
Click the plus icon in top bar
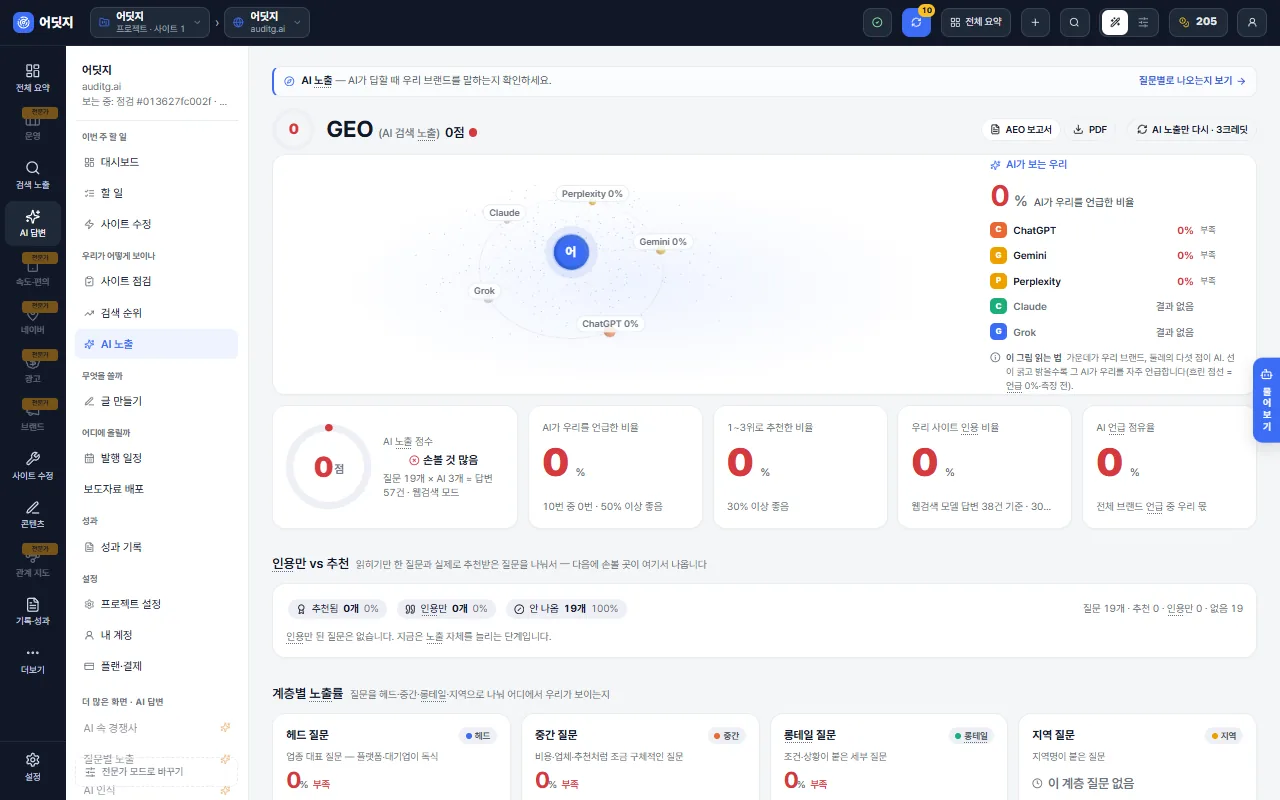tap(1035, 22)
